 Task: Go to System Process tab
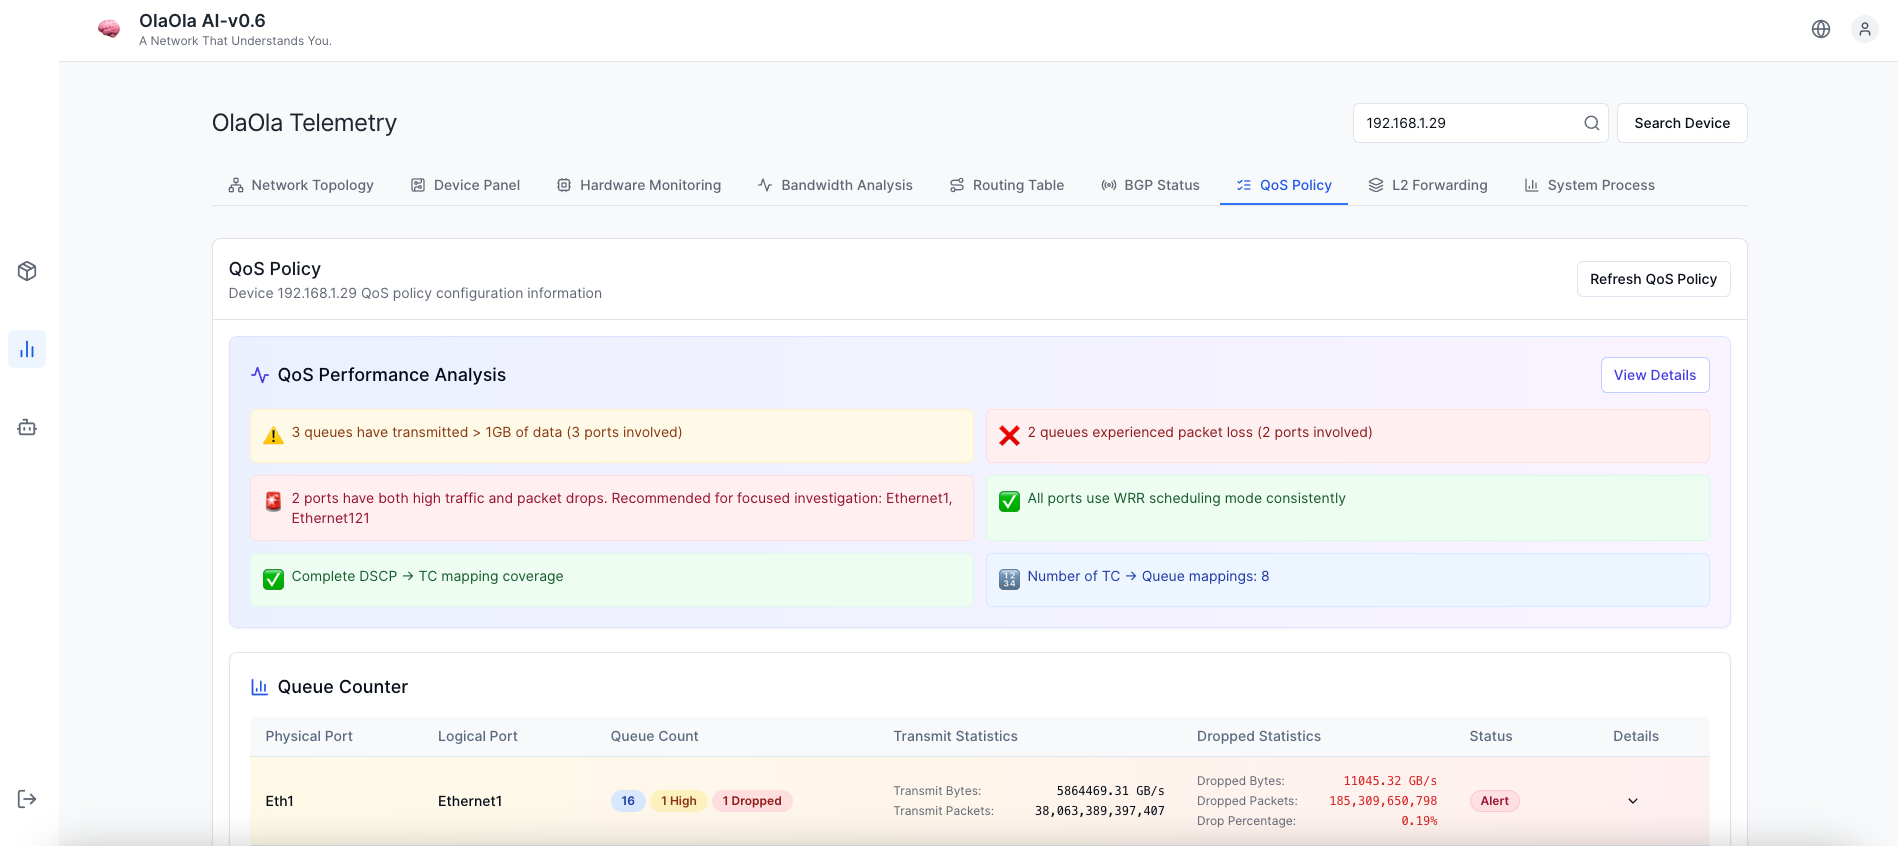[1589, 185]
